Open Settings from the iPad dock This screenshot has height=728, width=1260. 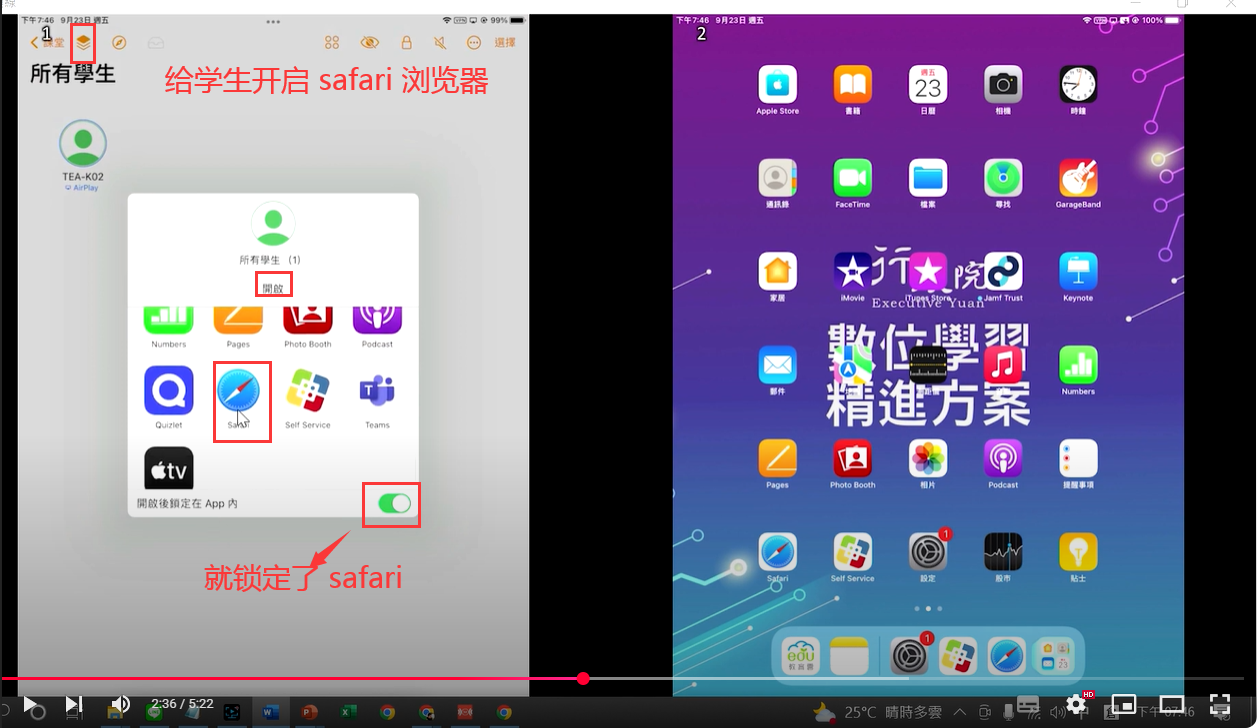tap(910, 656)
